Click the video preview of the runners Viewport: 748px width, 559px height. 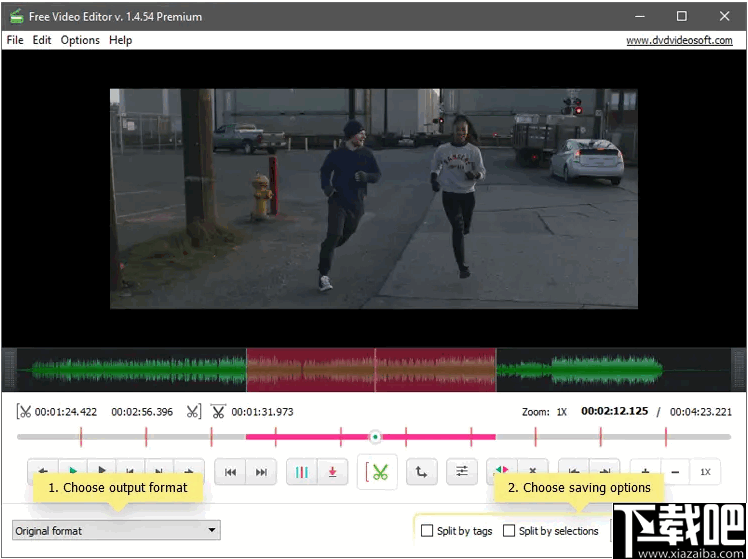pyautogui.click(x=374, y=198)
